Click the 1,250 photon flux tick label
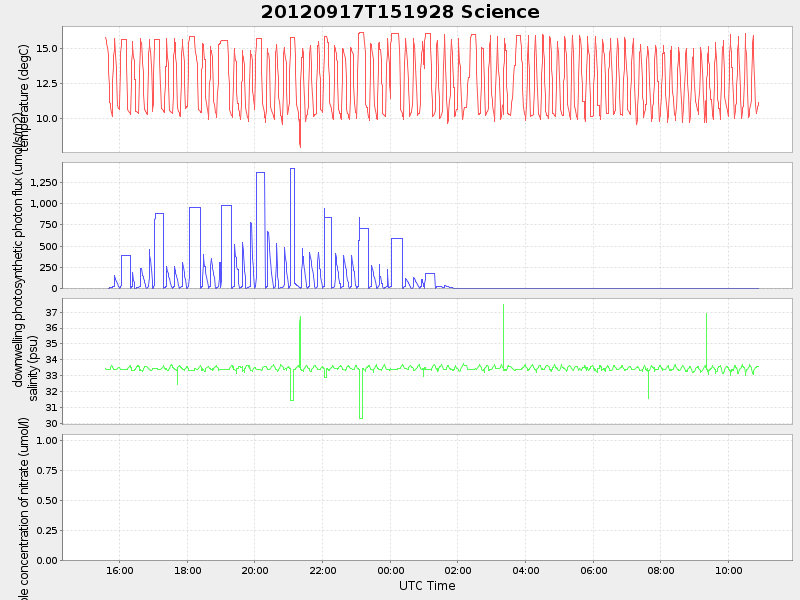The width and height of the screenshot is (800, 600). pos(44,182)
